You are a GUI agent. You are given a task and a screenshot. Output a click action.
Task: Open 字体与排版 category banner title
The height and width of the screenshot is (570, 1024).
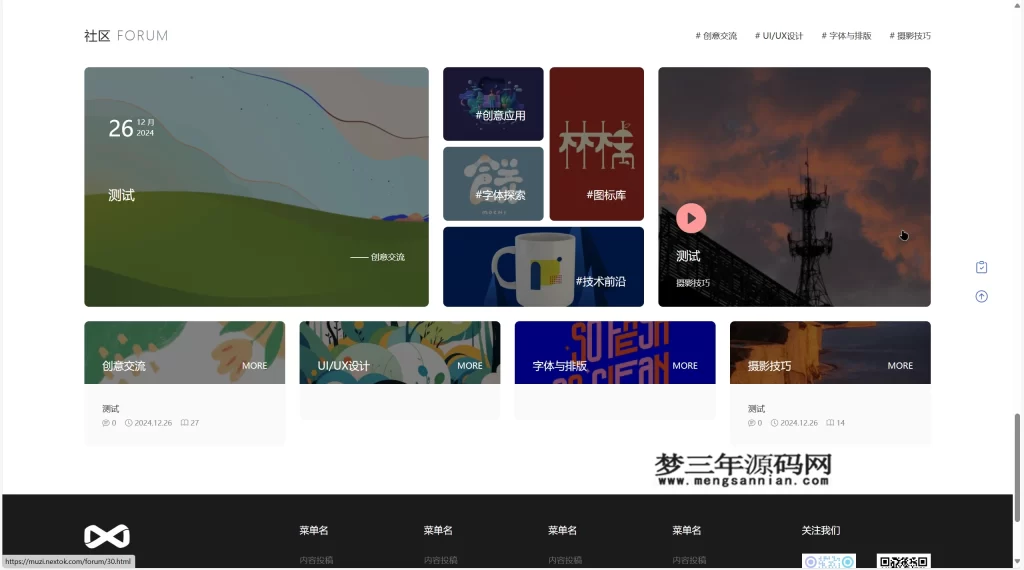tap(560, 366)
